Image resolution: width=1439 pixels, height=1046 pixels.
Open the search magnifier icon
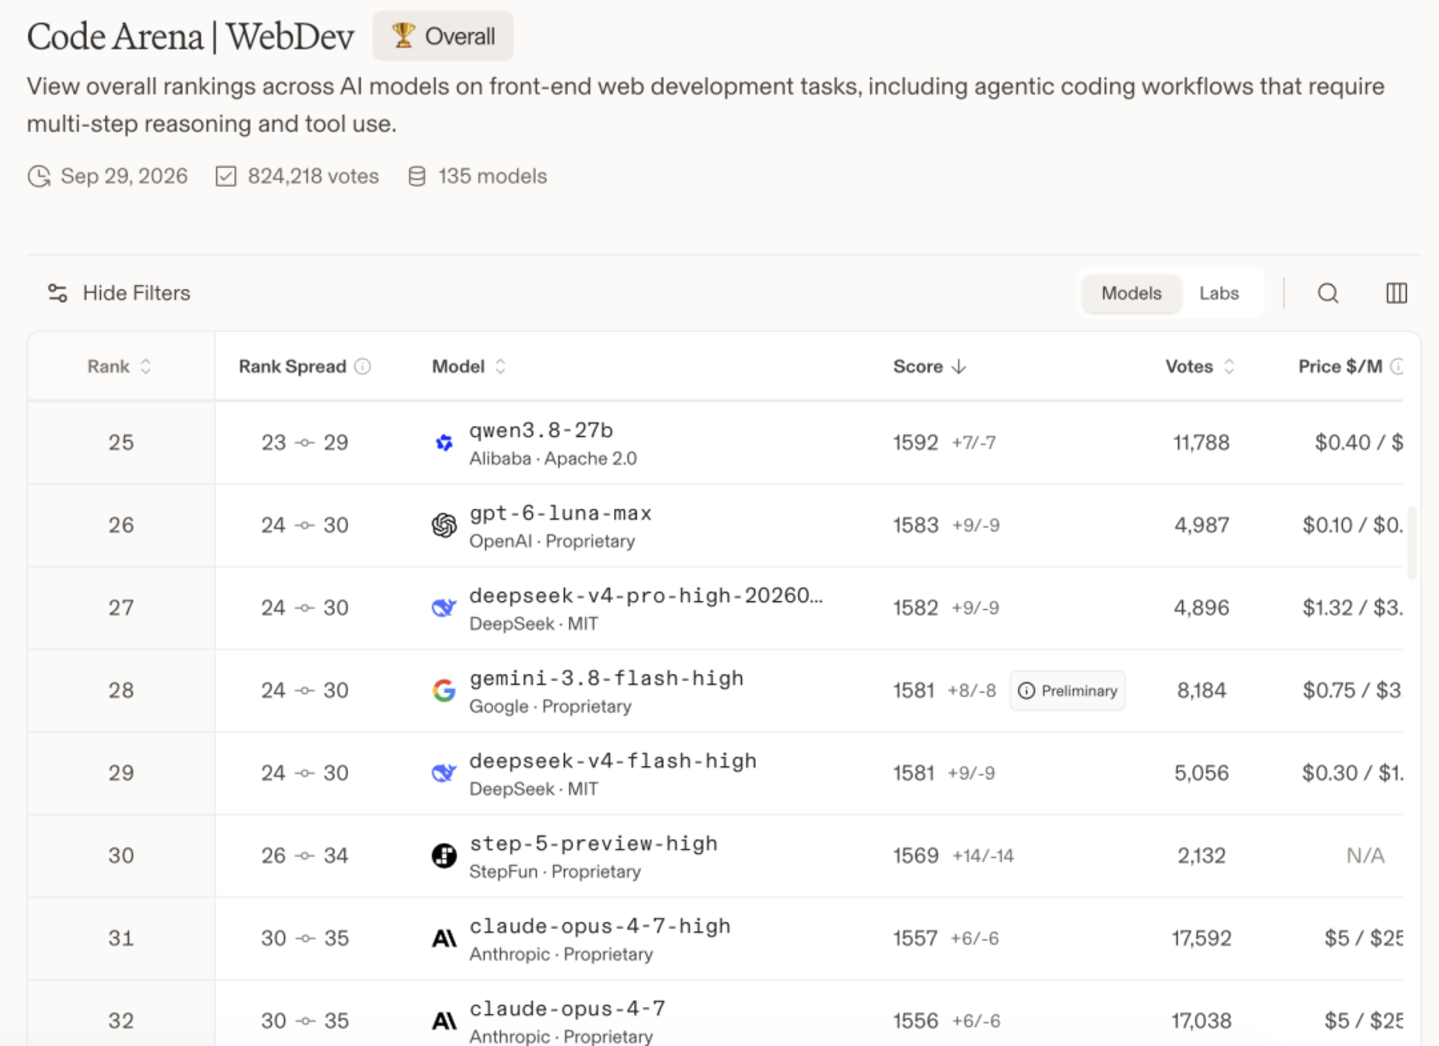(x=1328, y=293)
